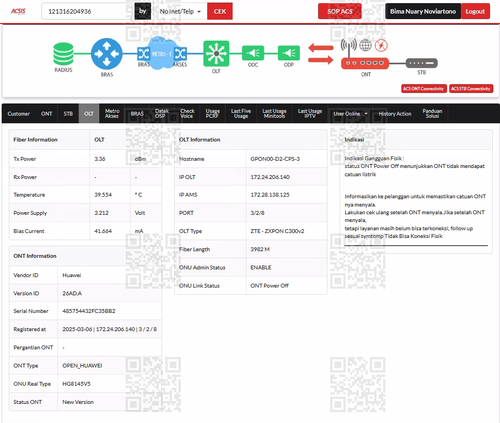Click the Fiber Information table header
The width and height of the screenshot is (500, 423).
[35, 140]
